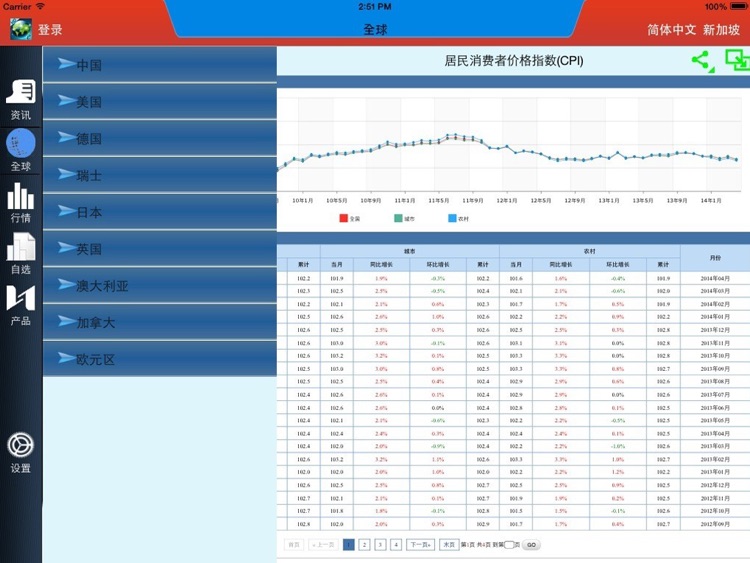This screenshot has width=750, height=563.
Task: Go to page 3 of table
Action: 380,545
